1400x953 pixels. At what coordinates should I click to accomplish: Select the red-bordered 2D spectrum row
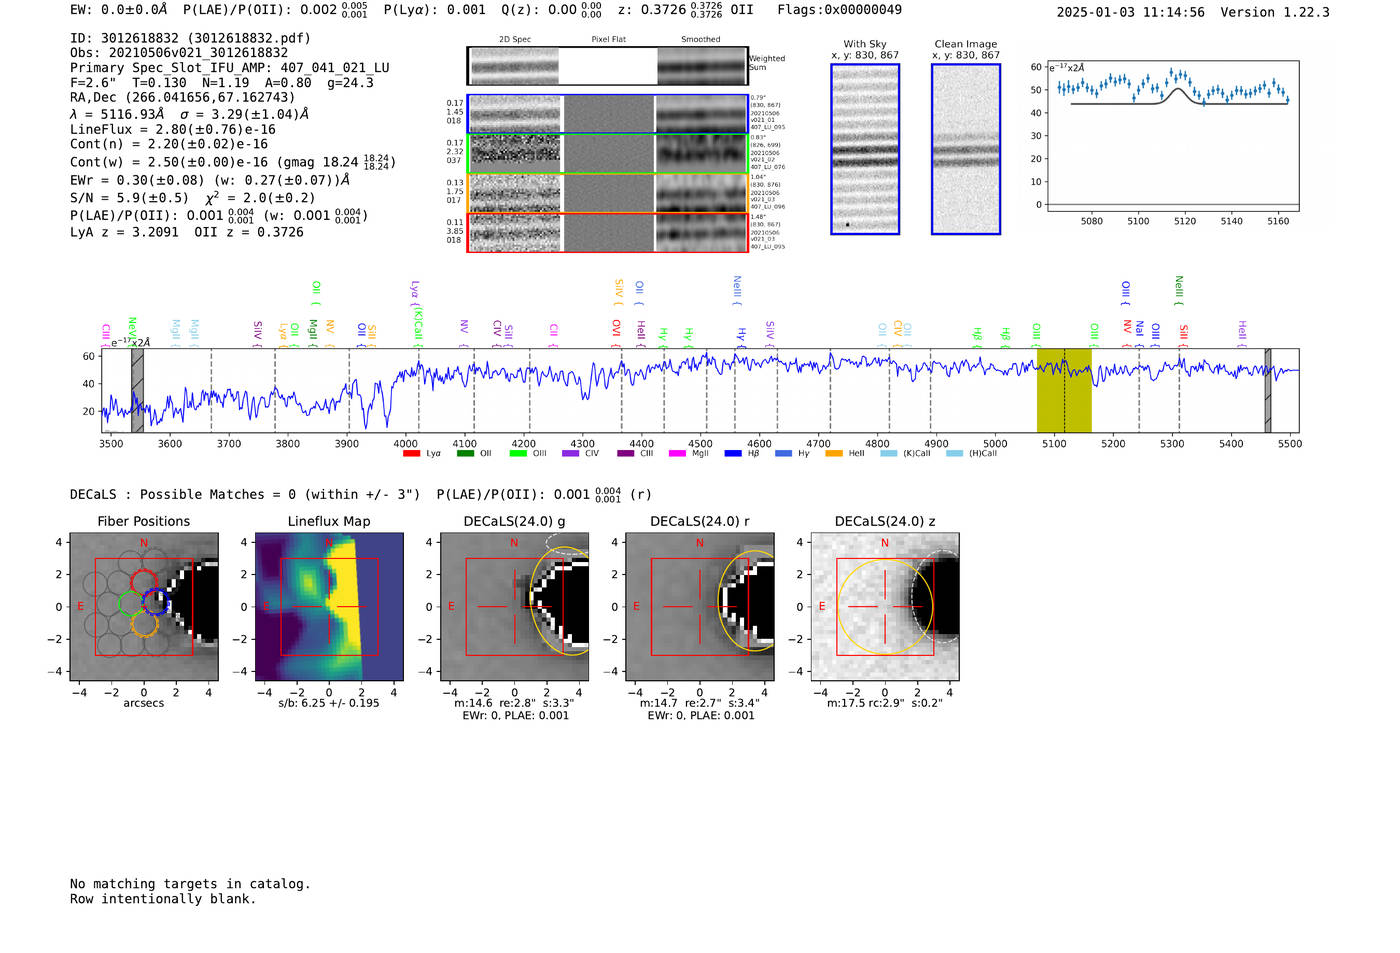pyautogui.click(x=607, y=232)
